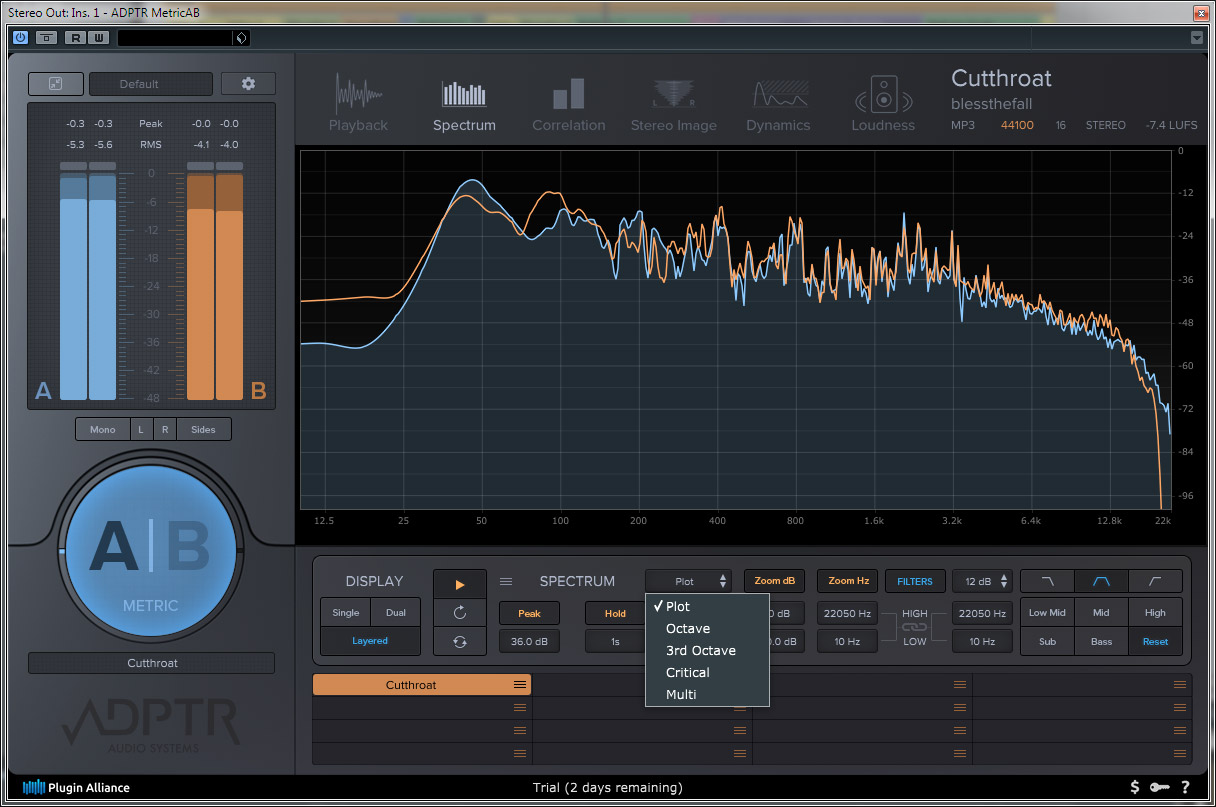Open the host bar's far-right dropdown arrow
Screen dimensions: 1216x807
(x=1197, y=38)
